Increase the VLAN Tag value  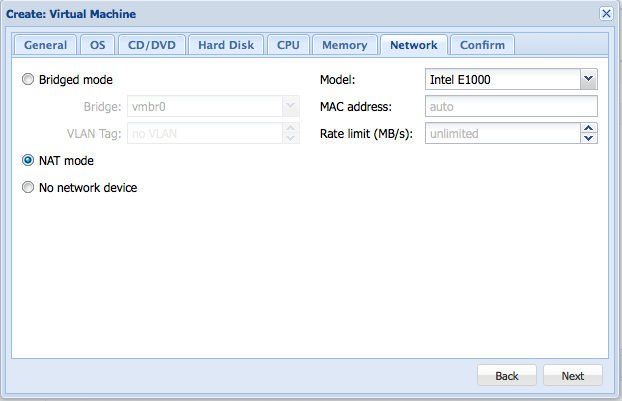(291, 128)
